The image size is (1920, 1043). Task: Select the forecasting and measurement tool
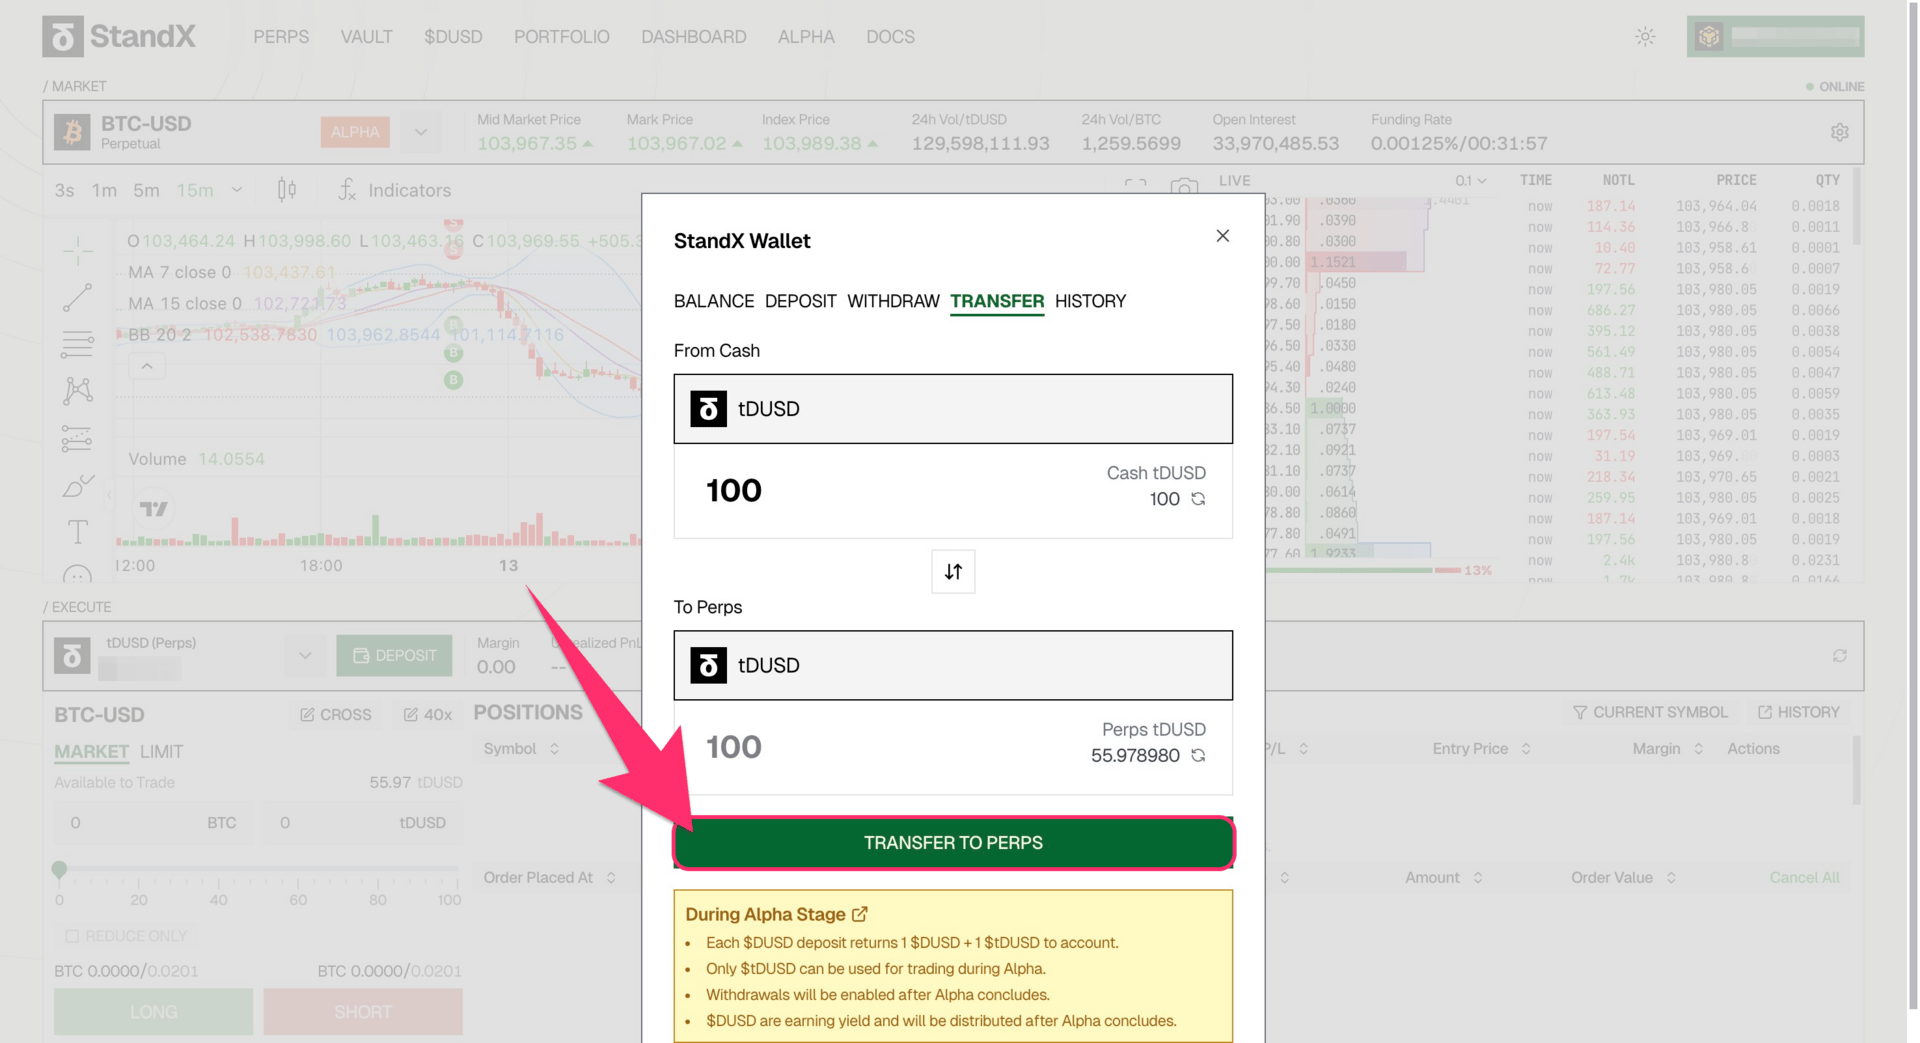pyautogui.click(x=77, y=438)
